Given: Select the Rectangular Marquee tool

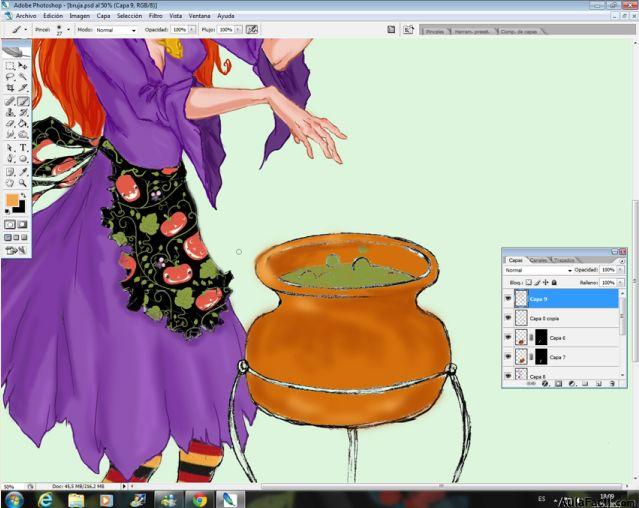Looking at the screenshot, I should pos(10,66).
